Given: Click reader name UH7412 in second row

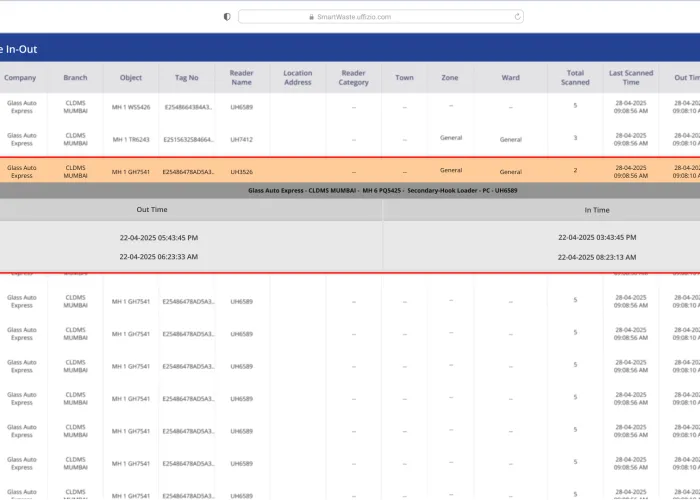Looking at the screenshot, I should pos(242,140).
